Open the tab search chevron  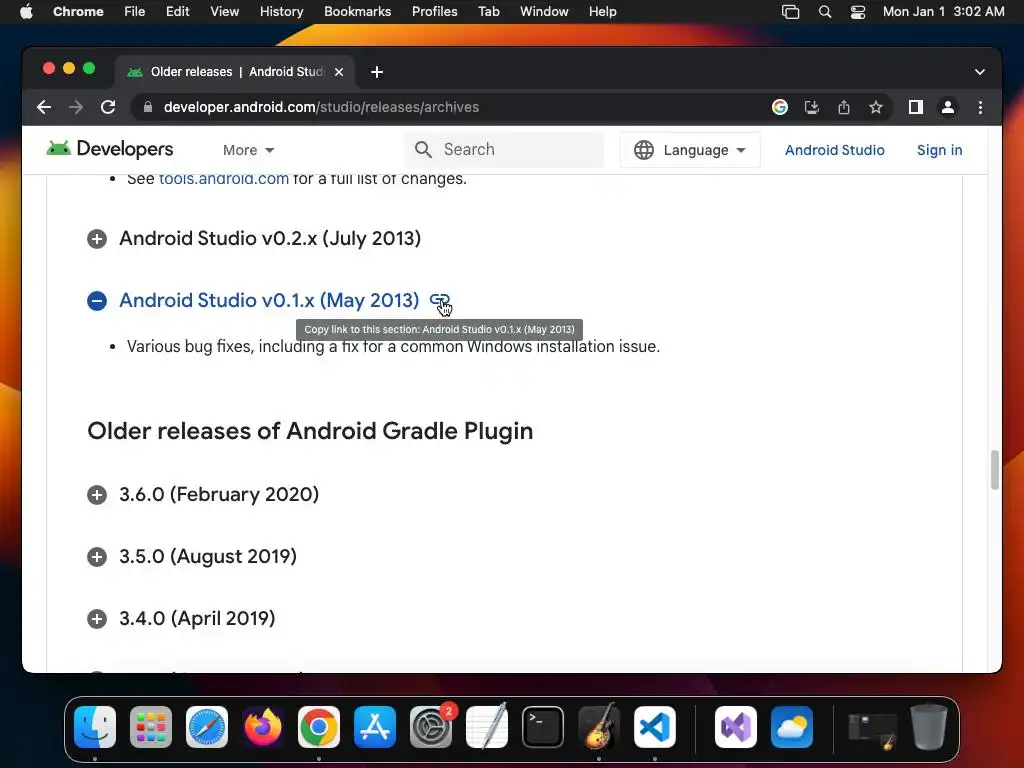click(980, 72)
